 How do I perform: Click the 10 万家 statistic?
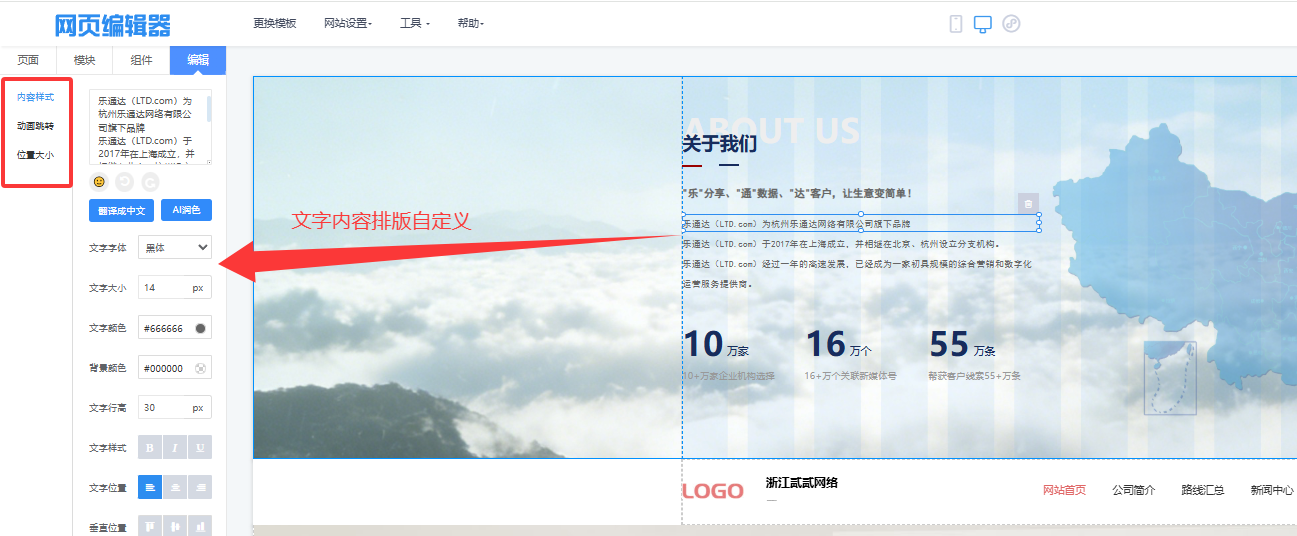pyautogui.click(x=716, y=344)
